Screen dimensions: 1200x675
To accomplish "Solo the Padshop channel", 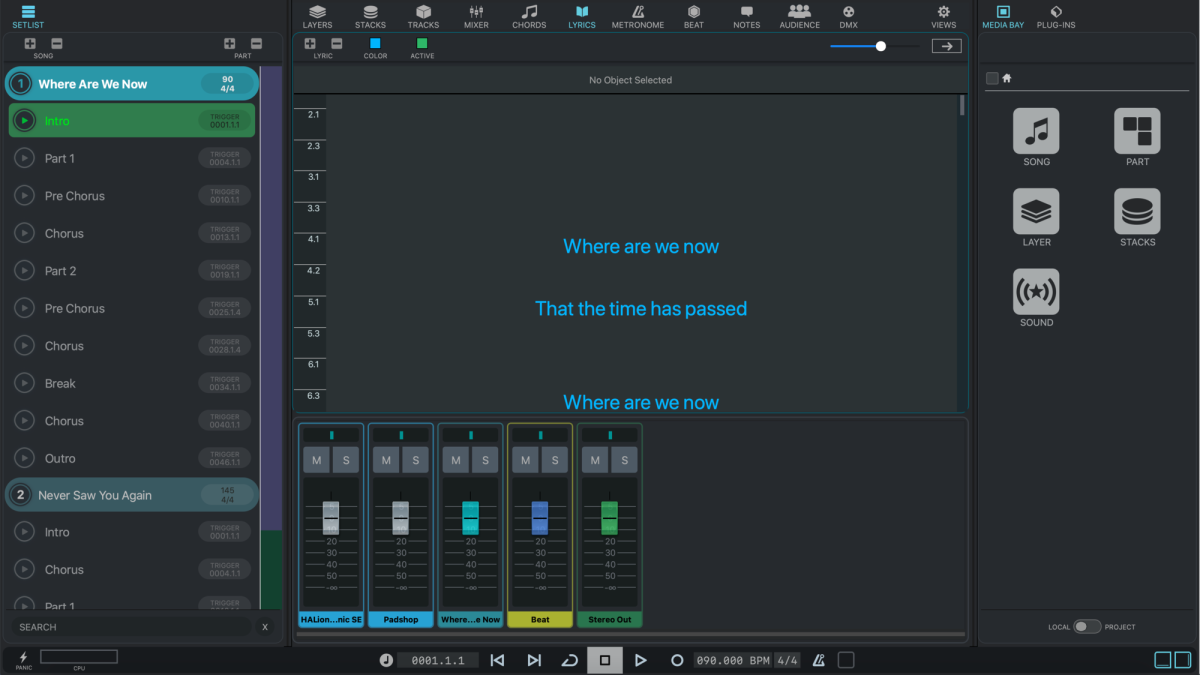I will [415, 460].
